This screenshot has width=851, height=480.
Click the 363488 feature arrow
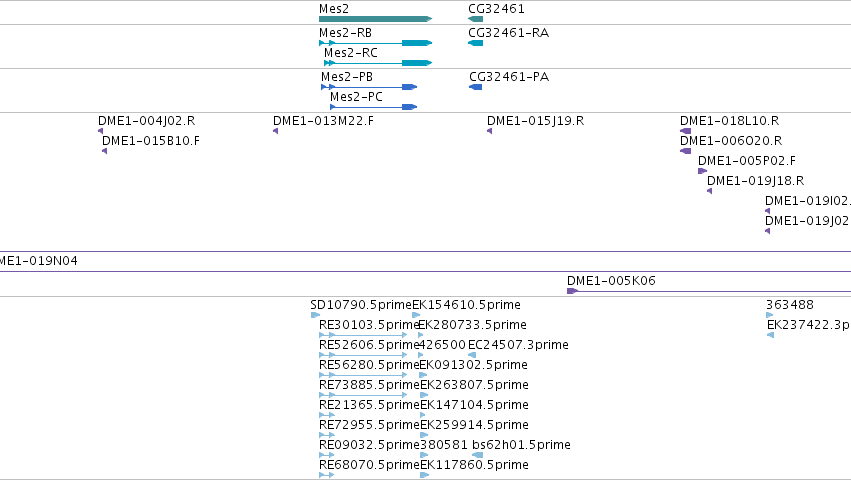click(770, 315)
